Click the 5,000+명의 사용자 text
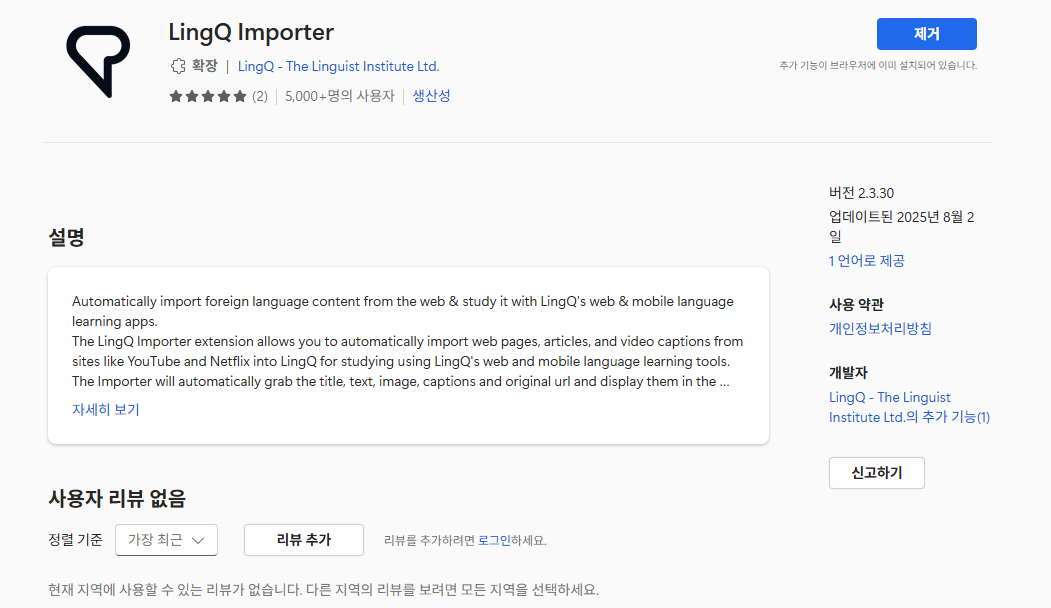This screenshot has width=1051, height=608. 340,97
